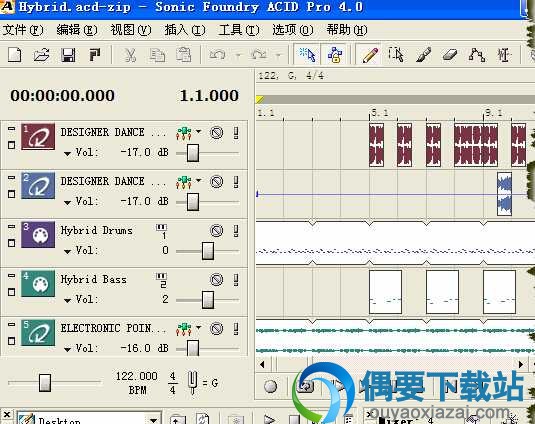The width and height of the screenshot is (535, 424).
Task: Open device selection for Hybrid Drums
Action: pyautogui.click(x=161, y=232)
